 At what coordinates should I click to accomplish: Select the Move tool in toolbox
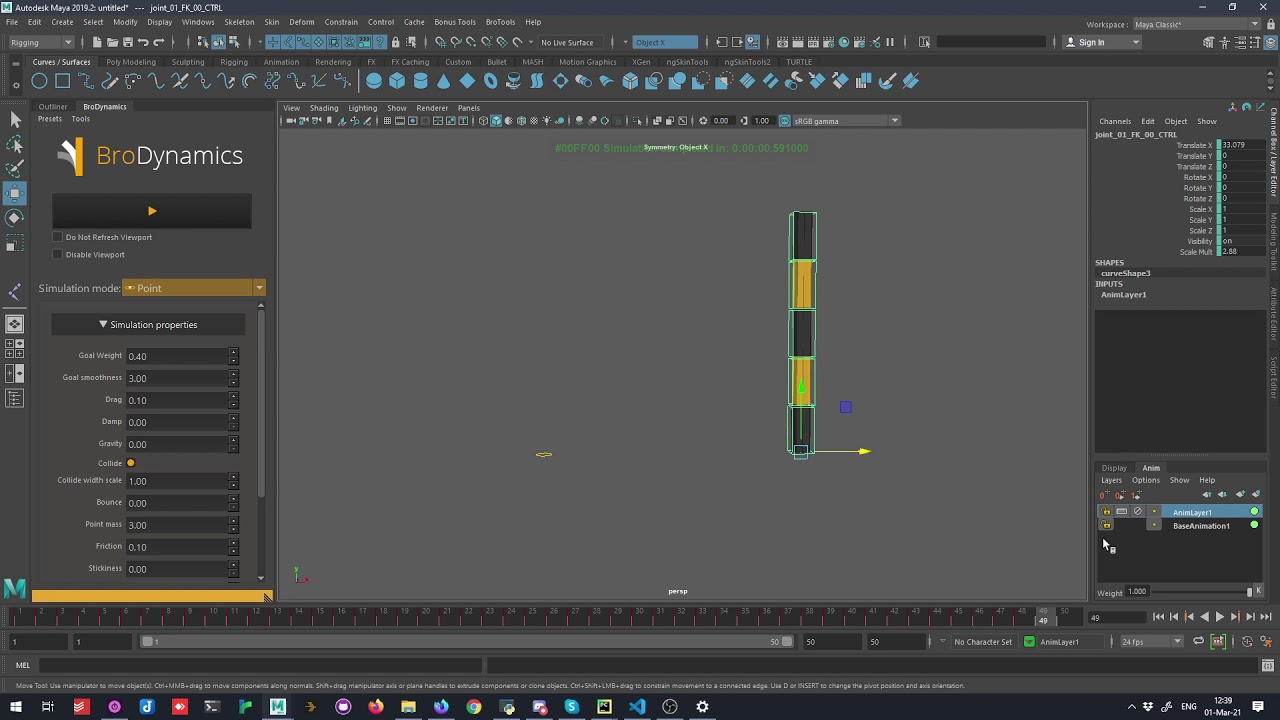pos(15,193)
